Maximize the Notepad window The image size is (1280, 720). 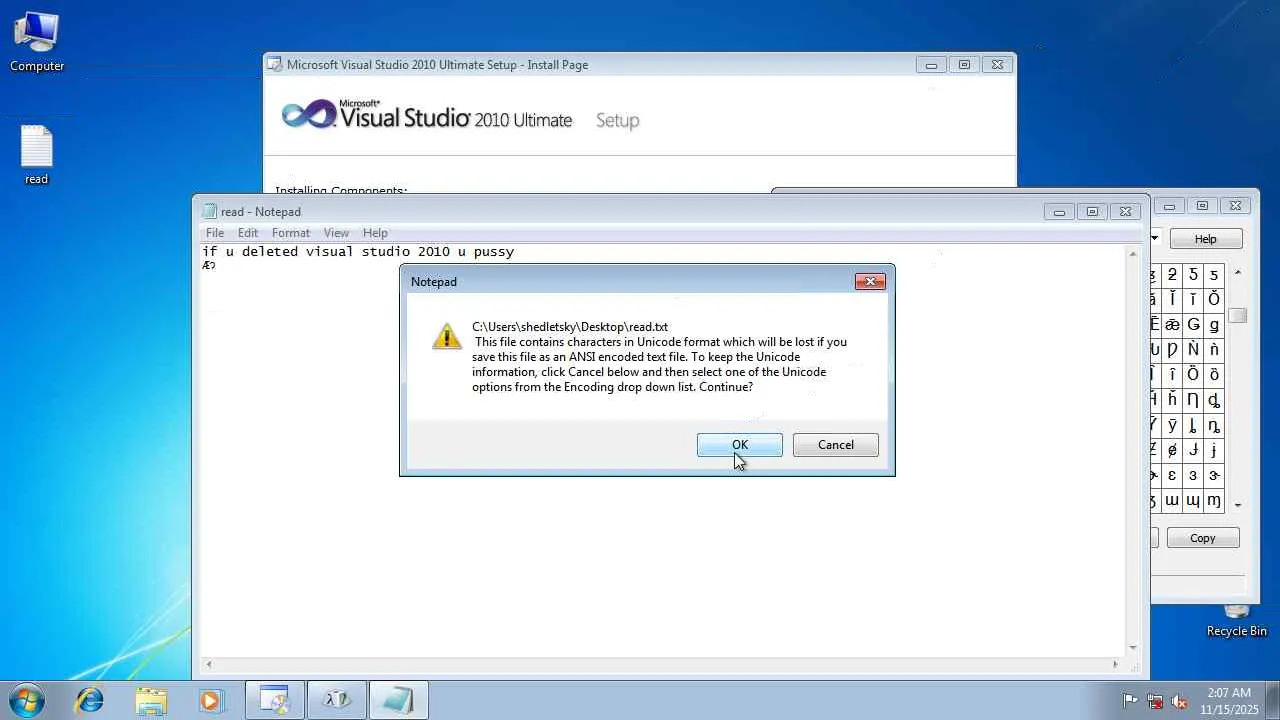coord(1092,211)
